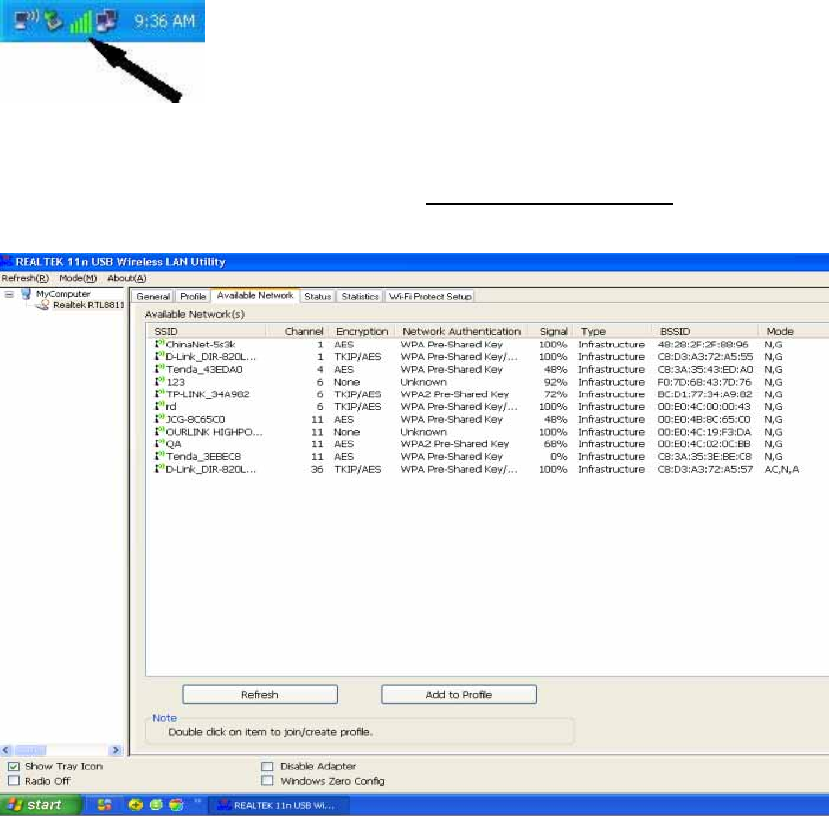
Task: Sort by the Channel column header
Action: point(299,331)
